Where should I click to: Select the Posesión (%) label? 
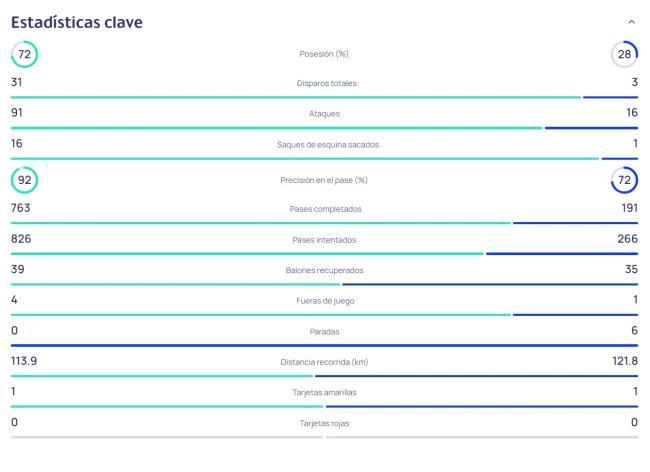(324, 54)
